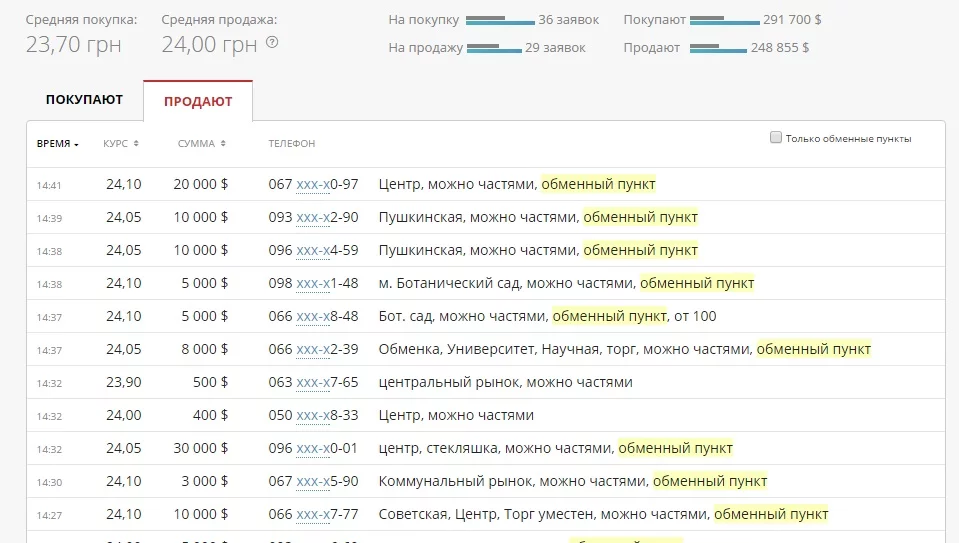Click comment 'Обменка, Университет, Научная, торг'
Screen dimensions: 959x543
pyautogui.click(x=508, y=349)
